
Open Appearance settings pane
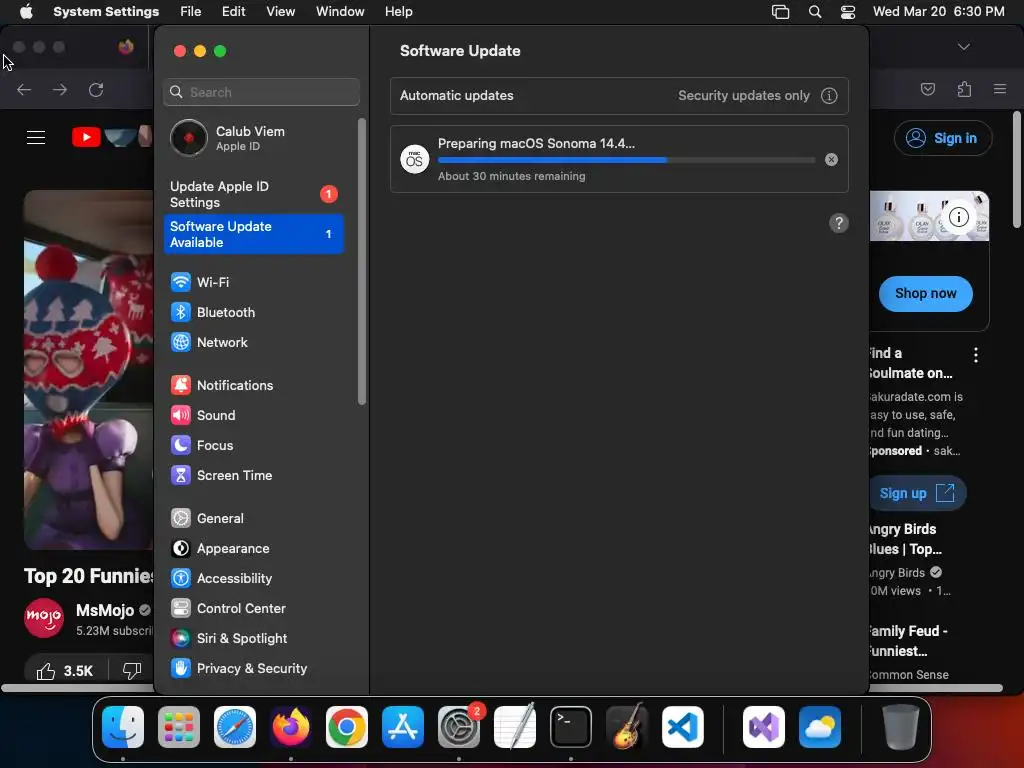[x=253, y=549]
